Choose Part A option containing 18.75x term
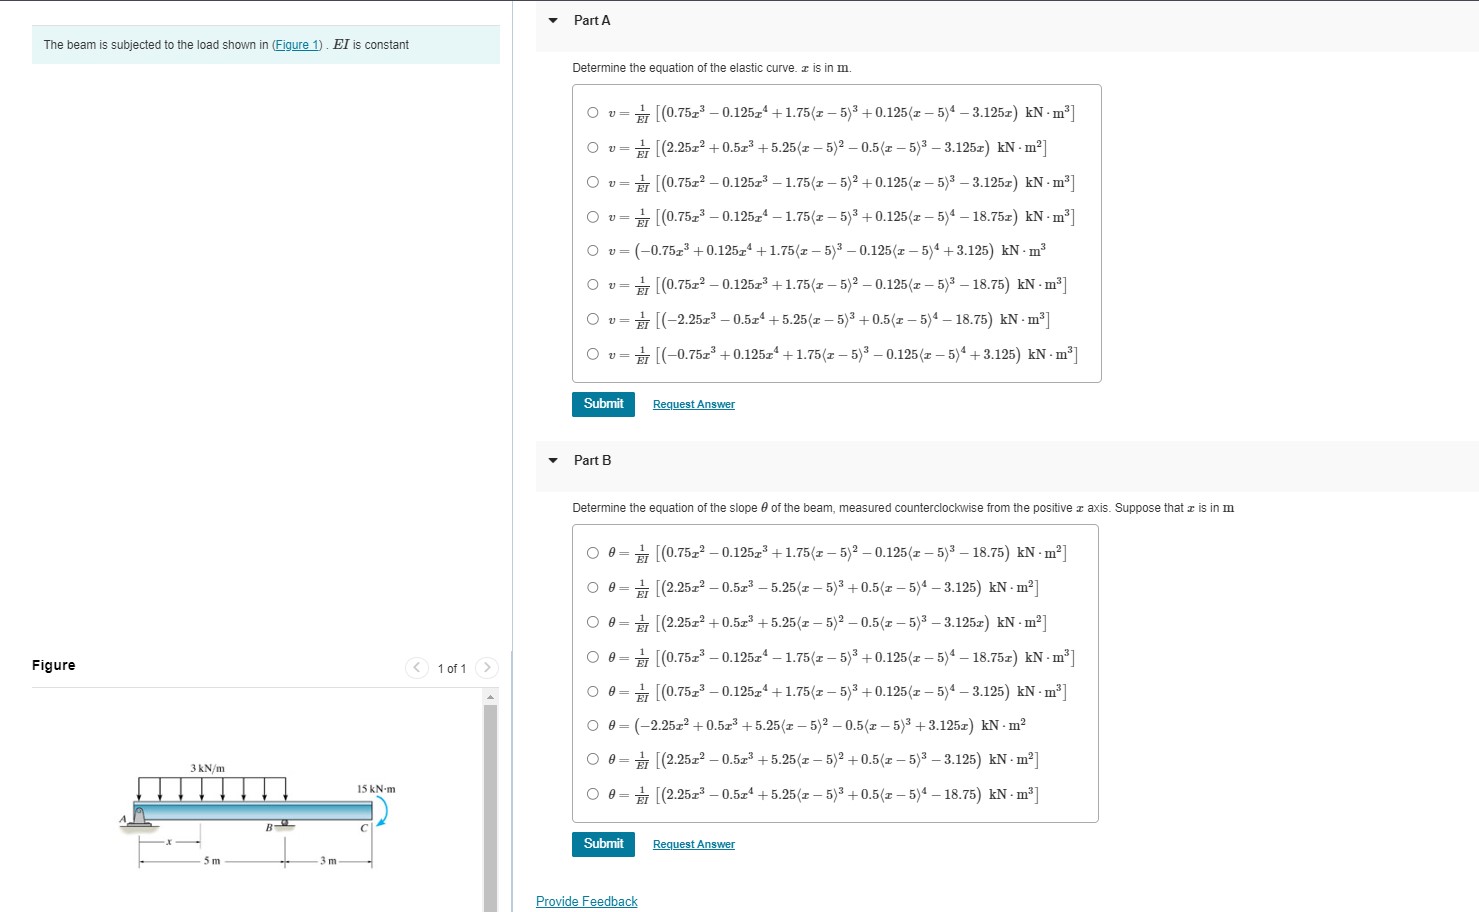The image size is (1479, 912). point(593,216)
